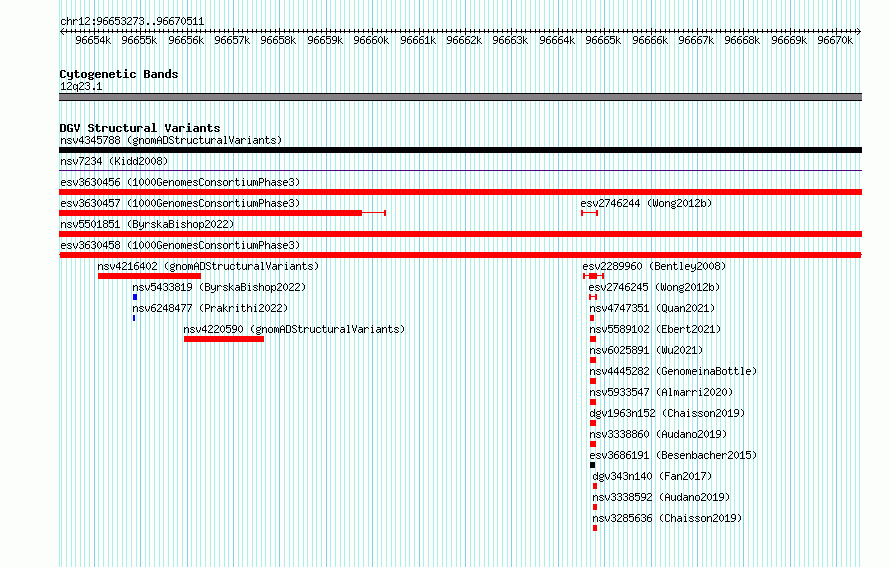Open nsv4216402 gnomADStructuralVariants entry
Viewport: 890px width, 567px height.
[208, 266]
